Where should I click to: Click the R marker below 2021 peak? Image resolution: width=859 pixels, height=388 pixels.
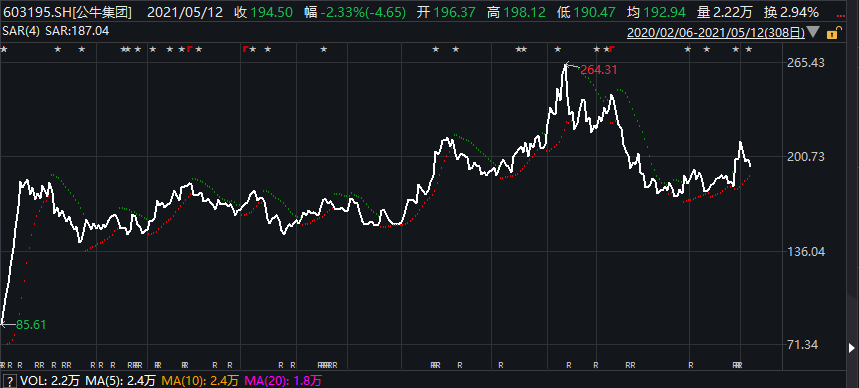tap(569, 365)
